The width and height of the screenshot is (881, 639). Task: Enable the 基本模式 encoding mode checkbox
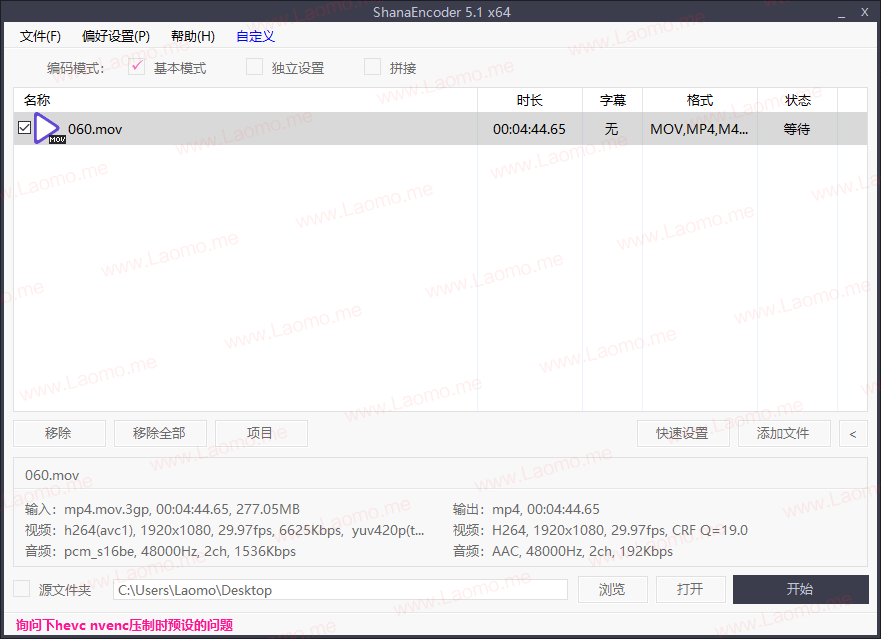point(137,67)
